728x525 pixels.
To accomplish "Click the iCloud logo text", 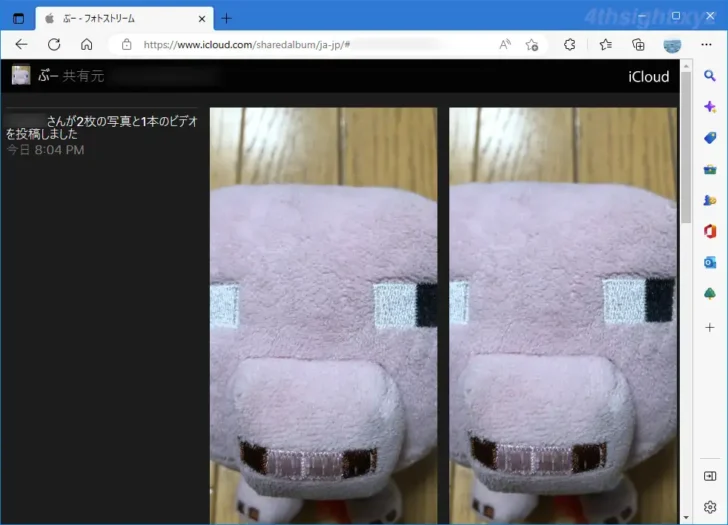I will pyautogui.click(x=648, y=77).
